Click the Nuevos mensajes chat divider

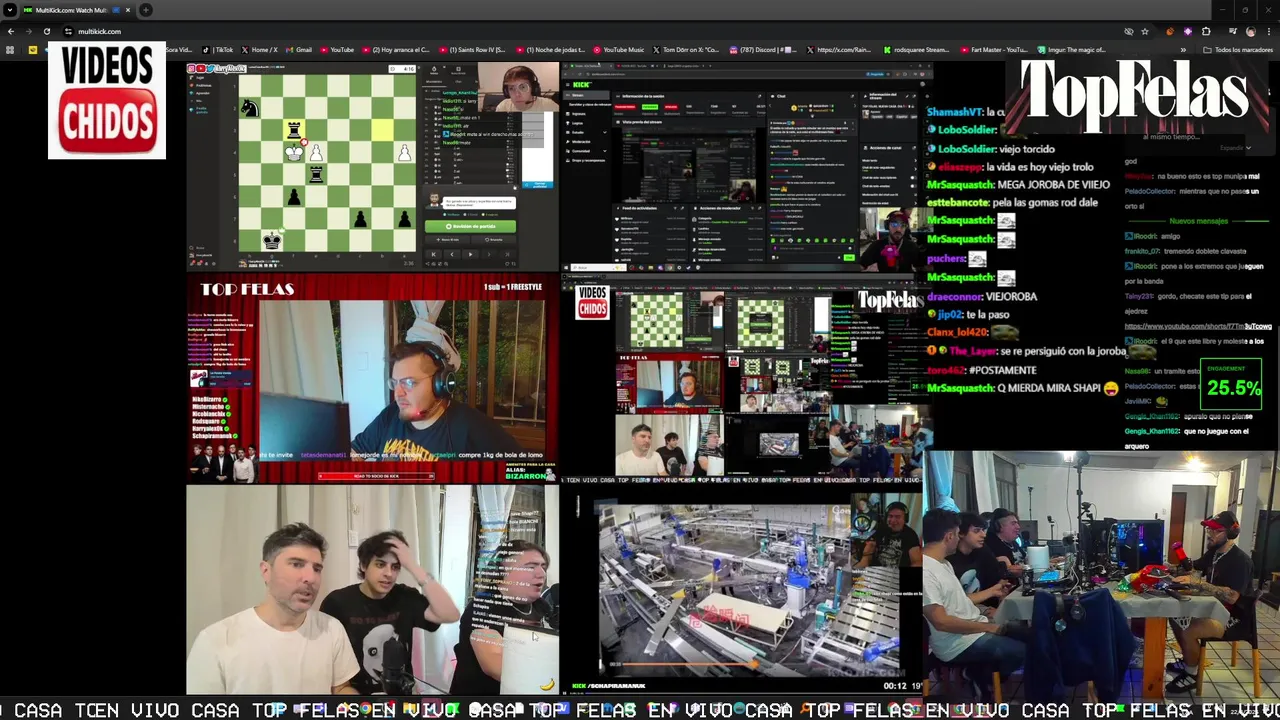point(1199,221)
